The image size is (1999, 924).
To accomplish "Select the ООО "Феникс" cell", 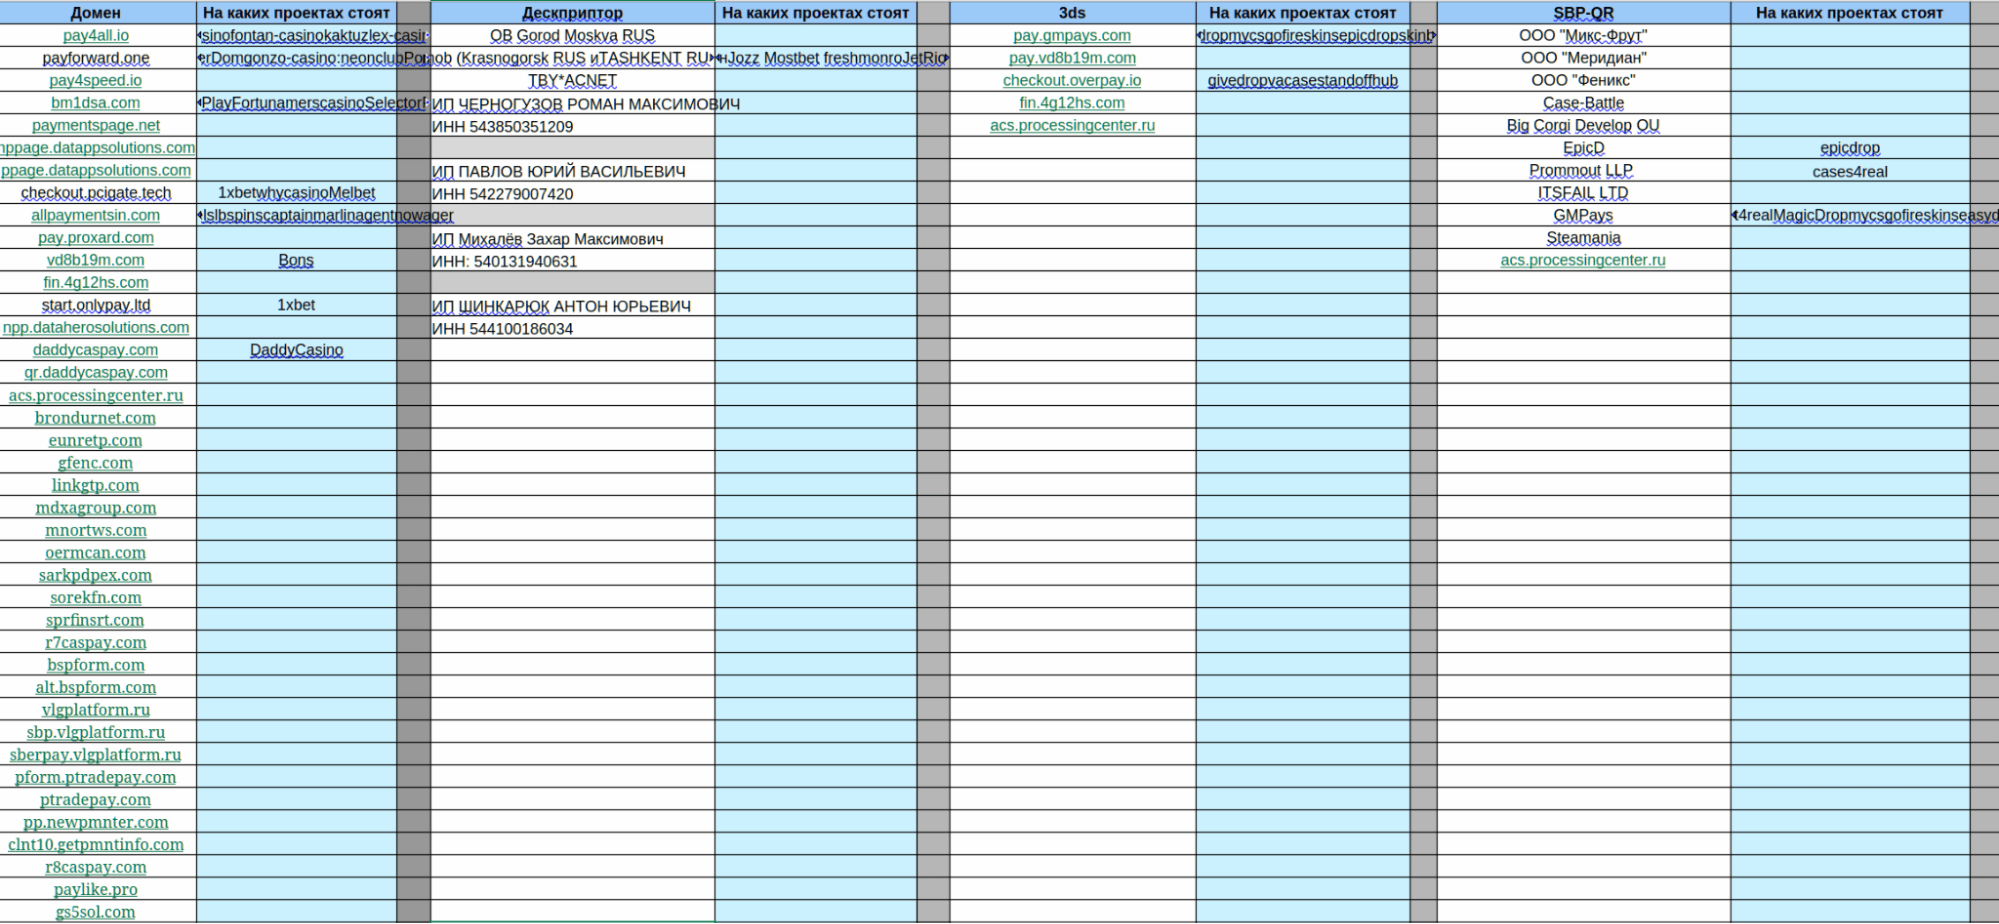I will tap(1583, 81).
